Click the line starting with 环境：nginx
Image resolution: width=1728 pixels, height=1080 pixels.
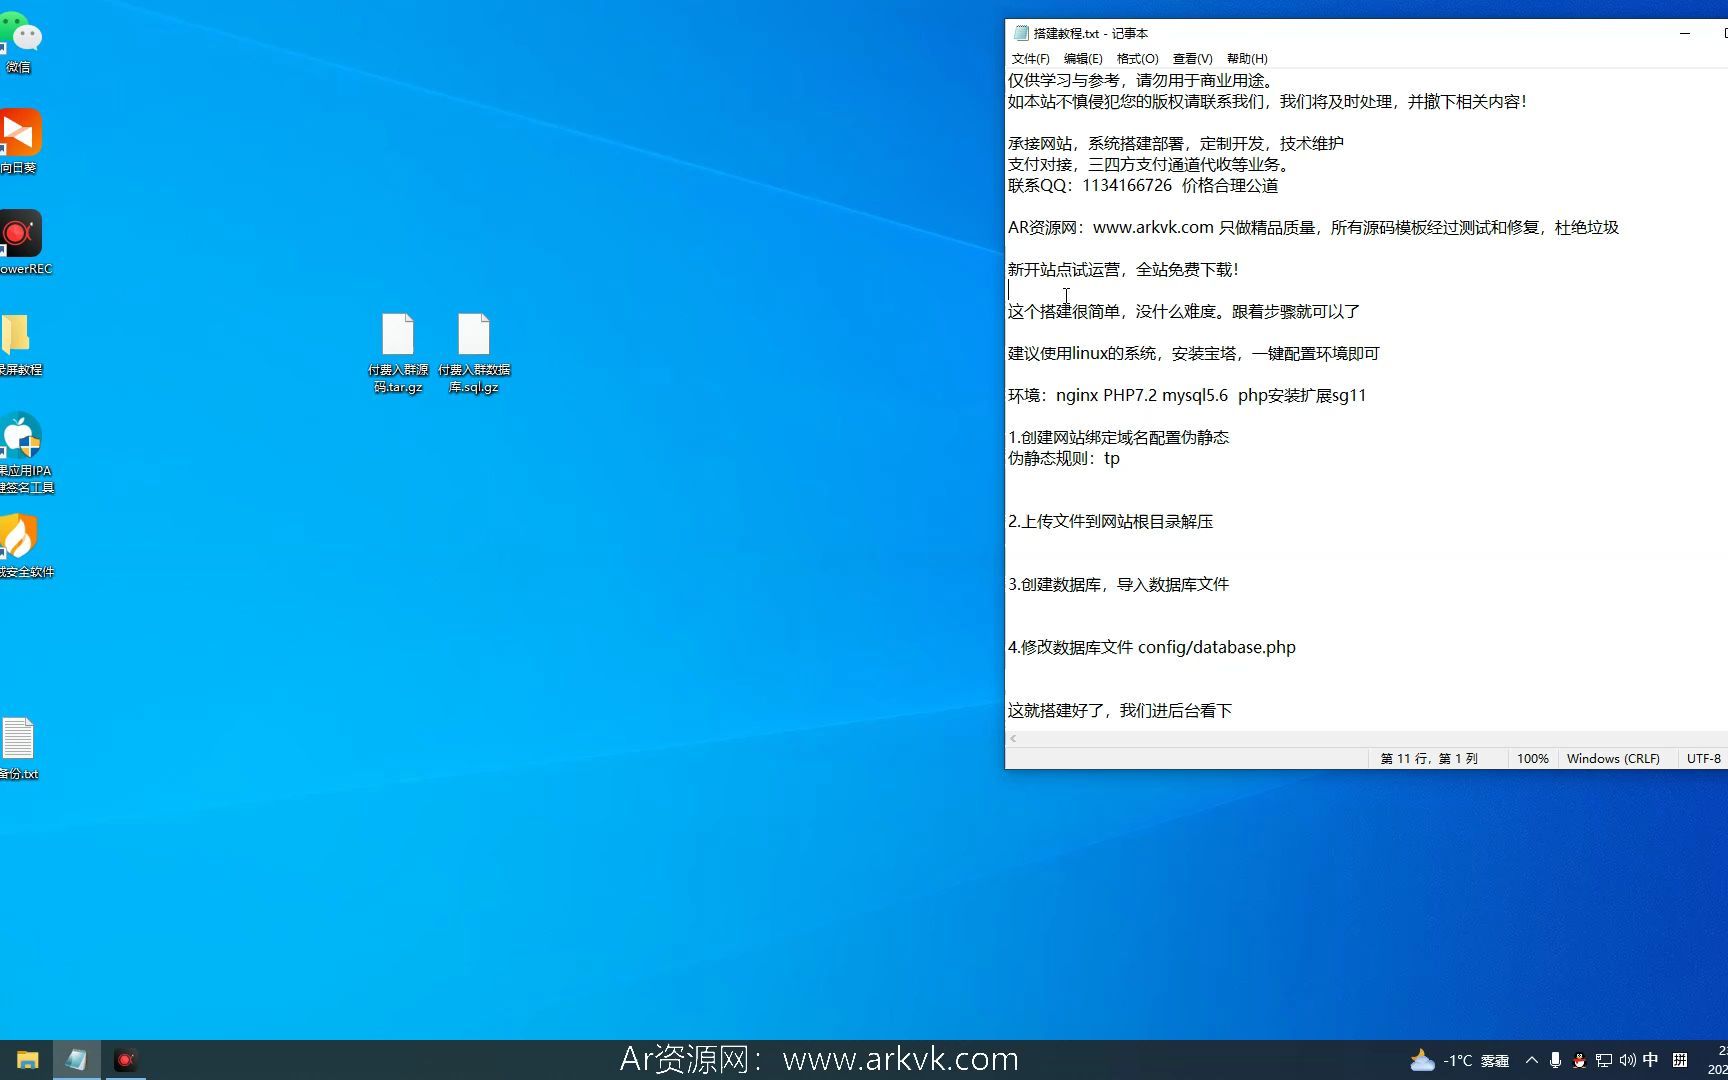(x=1187, y=396)
